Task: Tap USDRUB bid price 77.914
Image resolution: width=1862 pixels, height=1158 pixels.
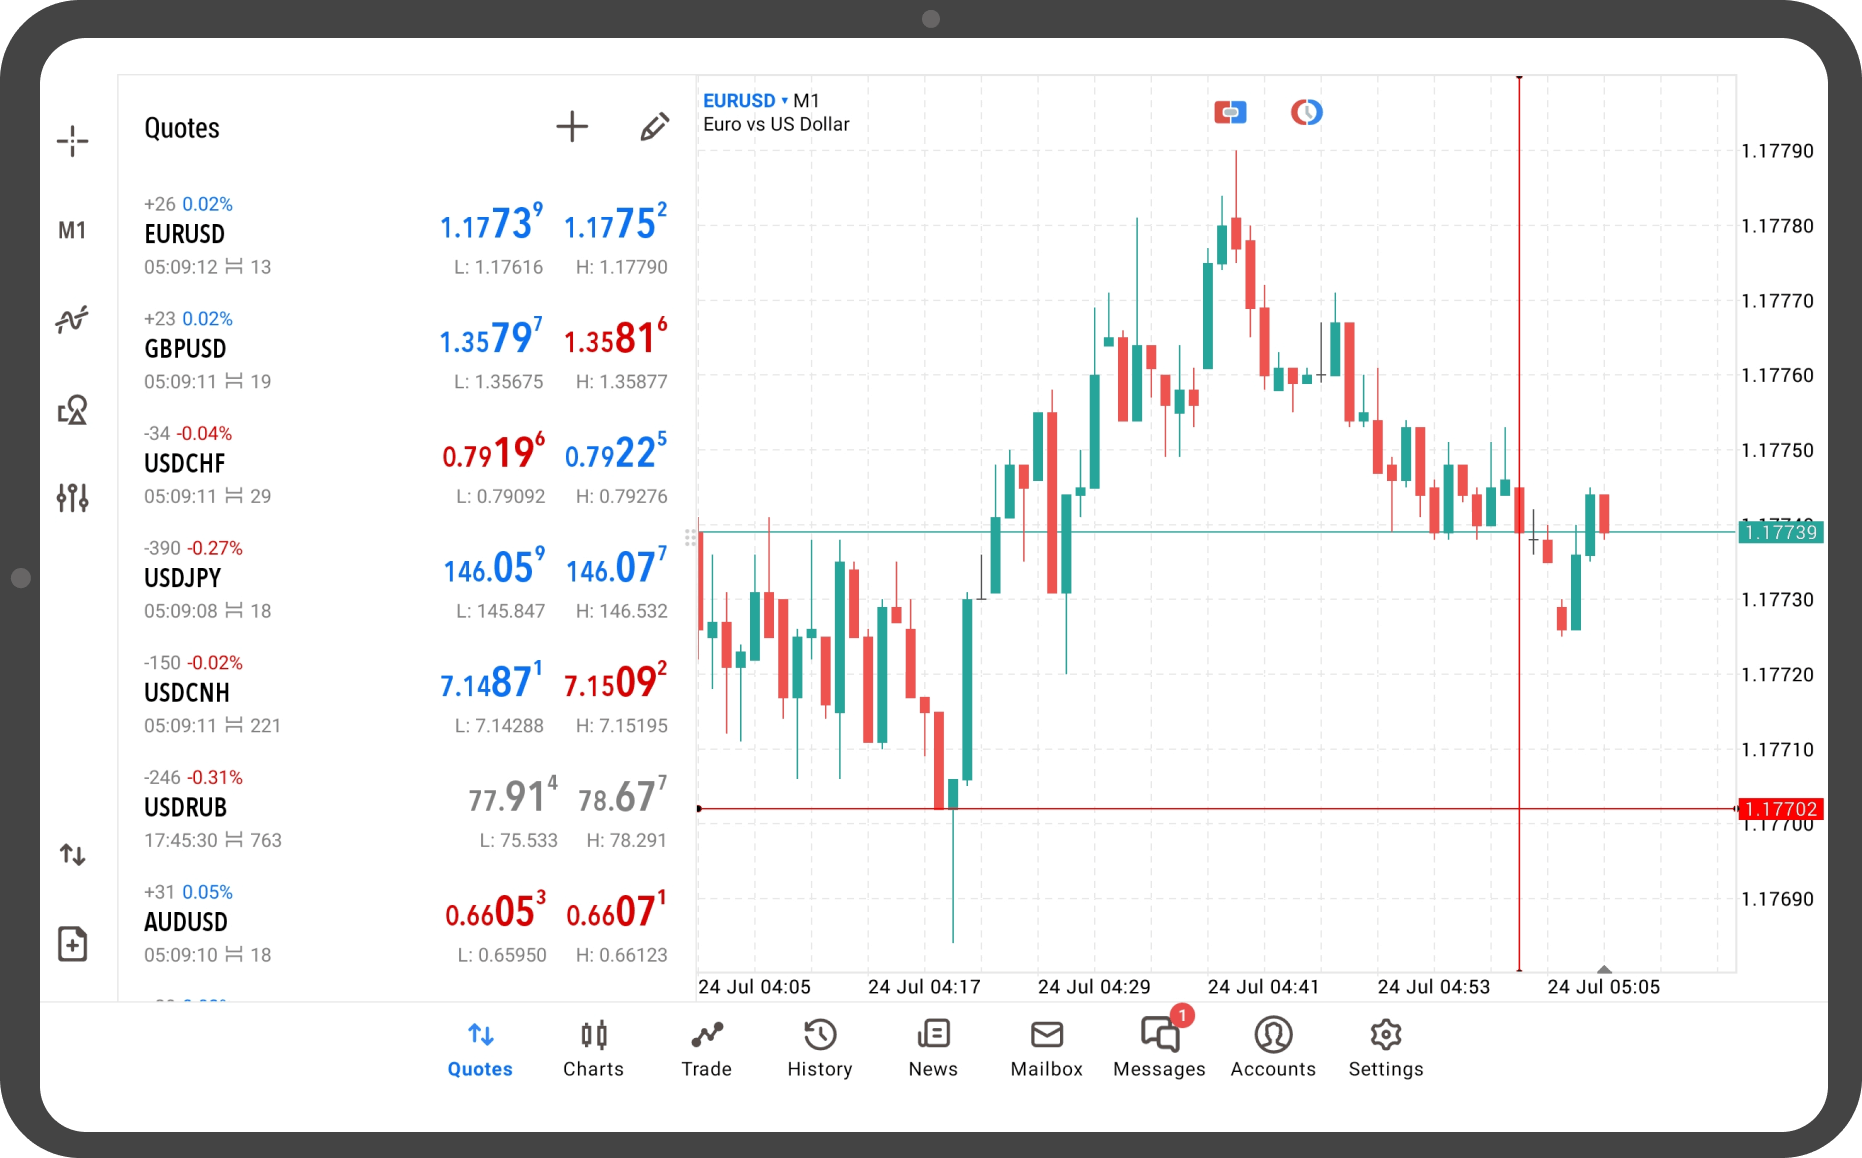Action: click(513, 797)
